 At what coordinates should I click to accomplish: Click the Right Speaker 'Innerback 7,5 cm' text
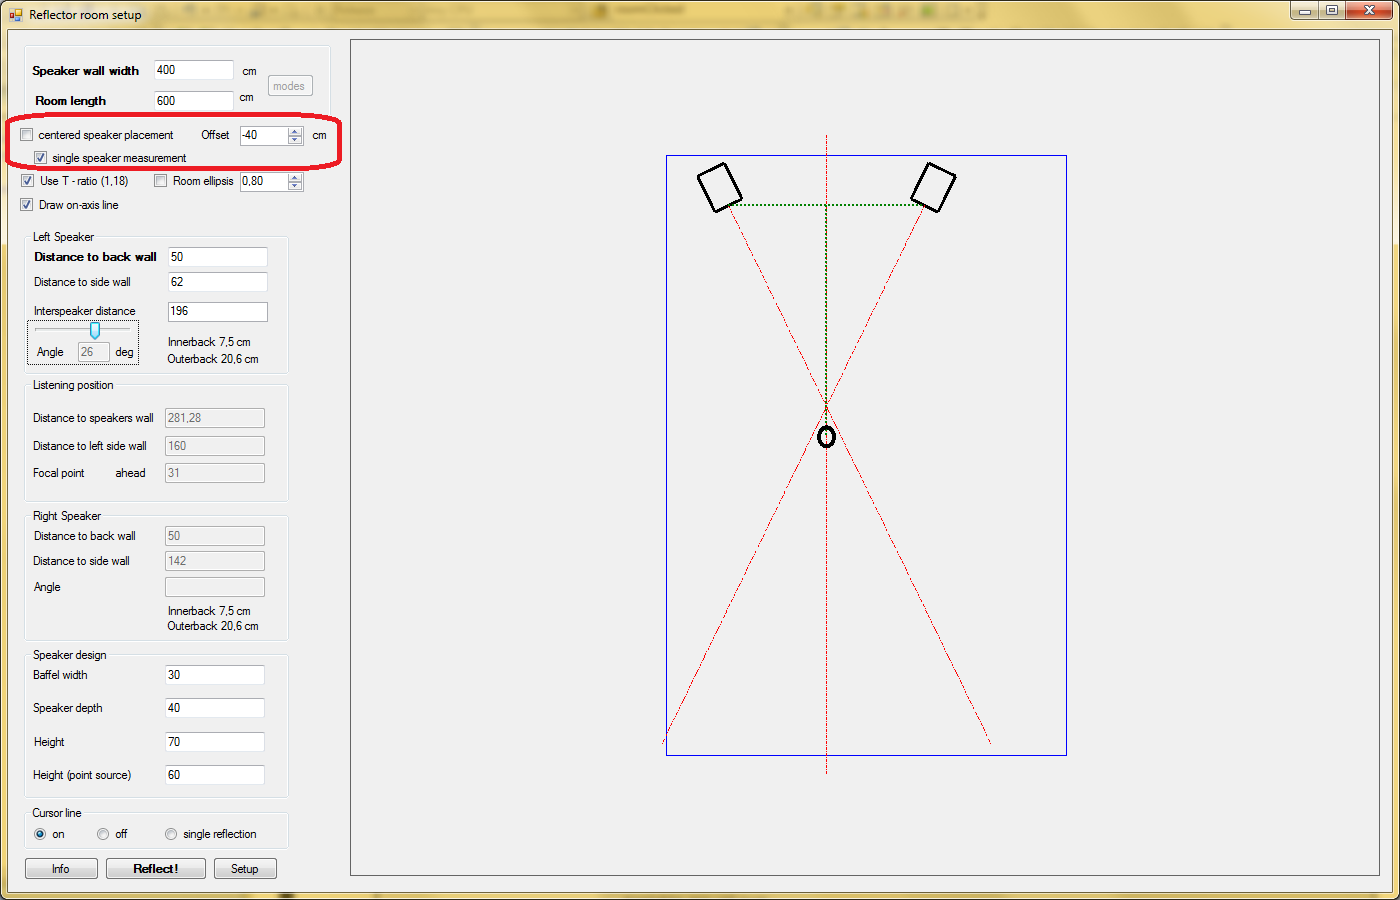point(209,611)
